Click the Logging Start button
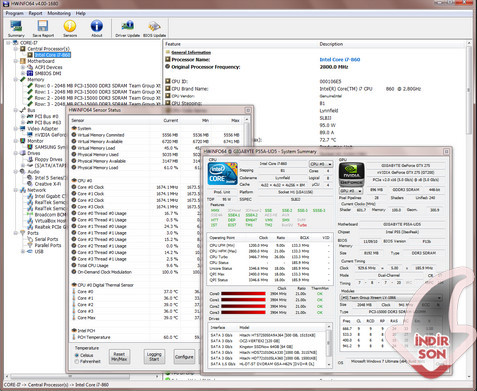477x391 pixels. click(x=154, y=356)
